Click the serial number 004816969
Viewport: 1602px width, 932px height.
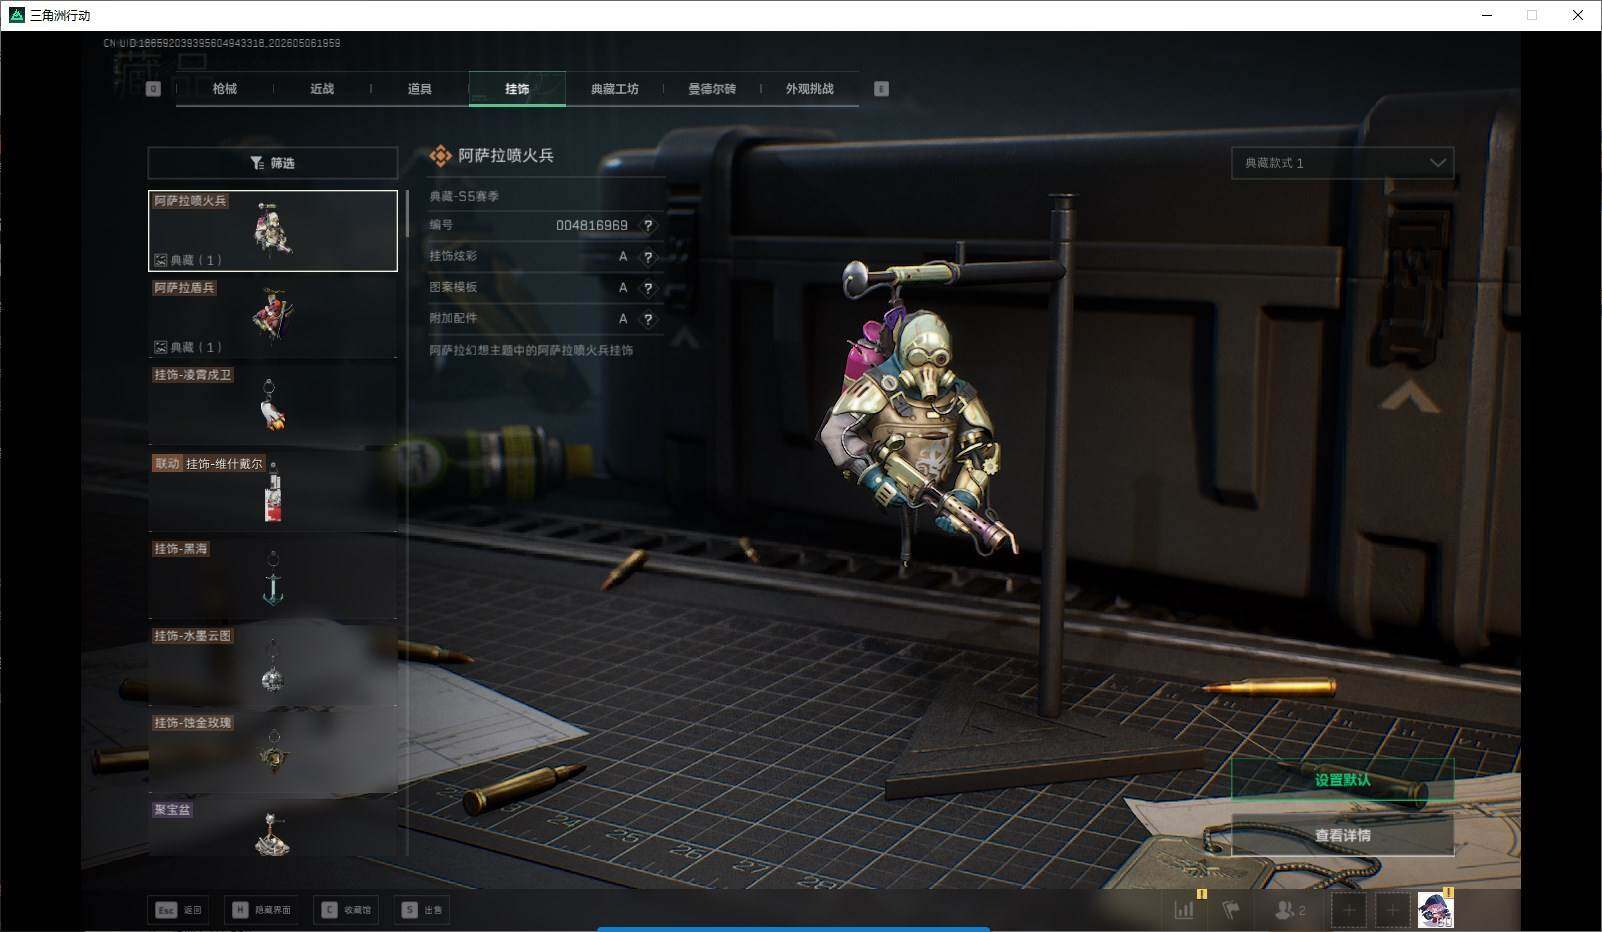(x=592, y=226)
